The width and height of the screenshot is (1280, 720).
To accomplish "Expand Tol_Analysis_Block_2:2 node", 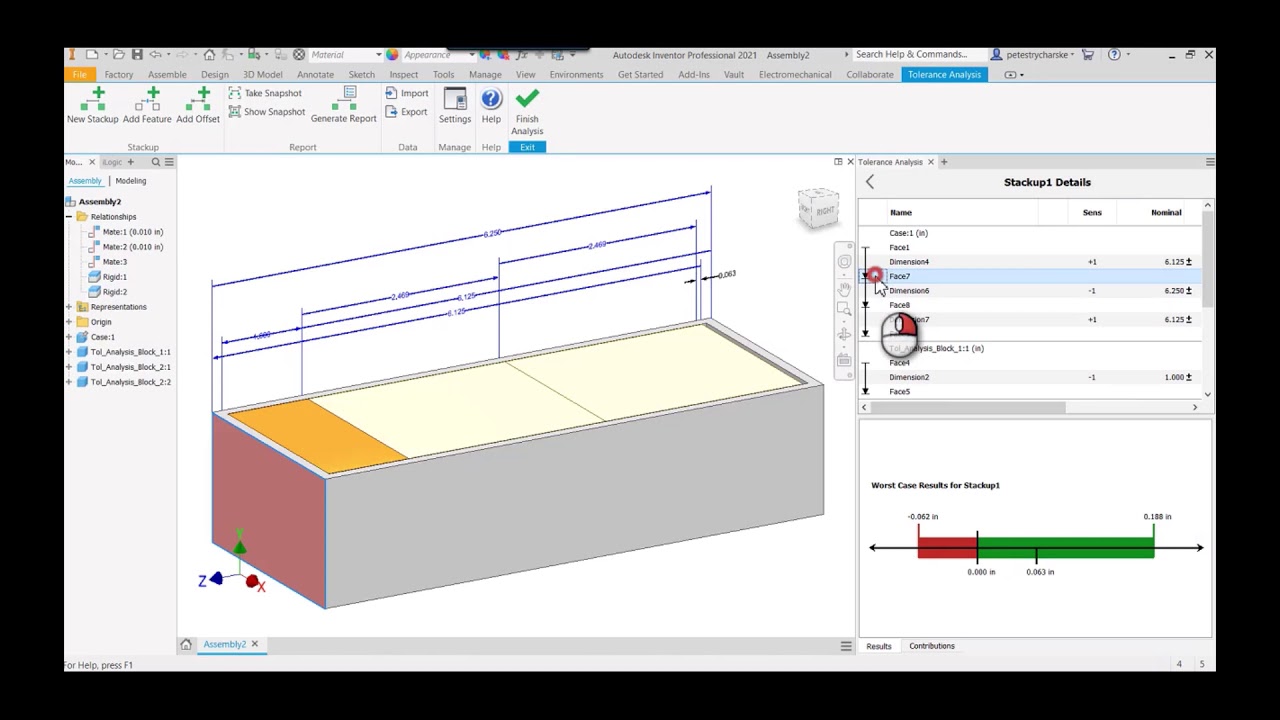I will [x=69, y=382].
